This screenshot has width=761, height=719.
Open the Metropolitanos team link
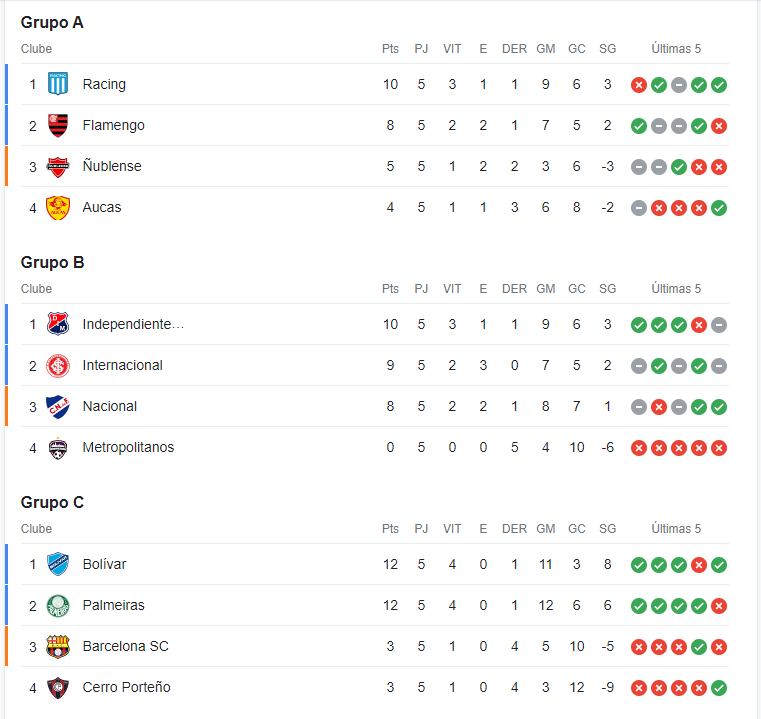point(128,447)
